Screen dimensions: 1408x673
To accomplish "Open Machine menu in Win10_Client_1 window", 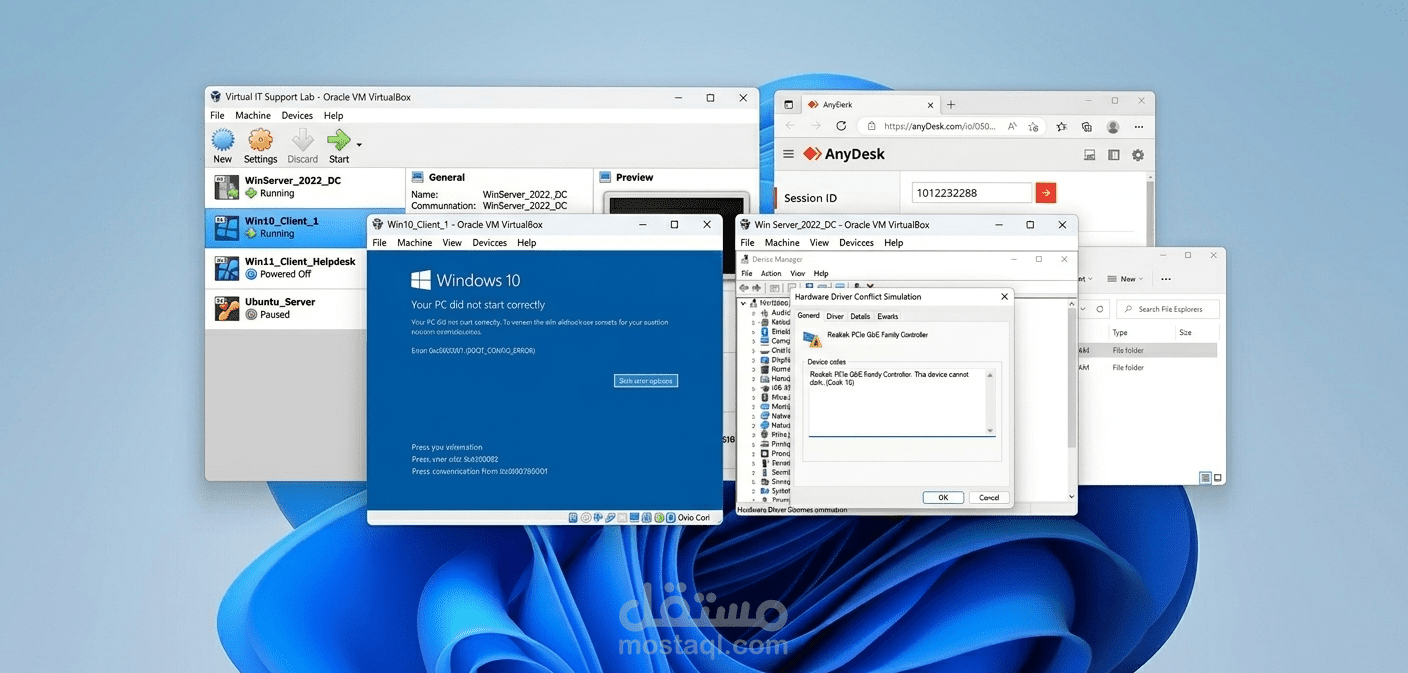I will tap(415, 243).
